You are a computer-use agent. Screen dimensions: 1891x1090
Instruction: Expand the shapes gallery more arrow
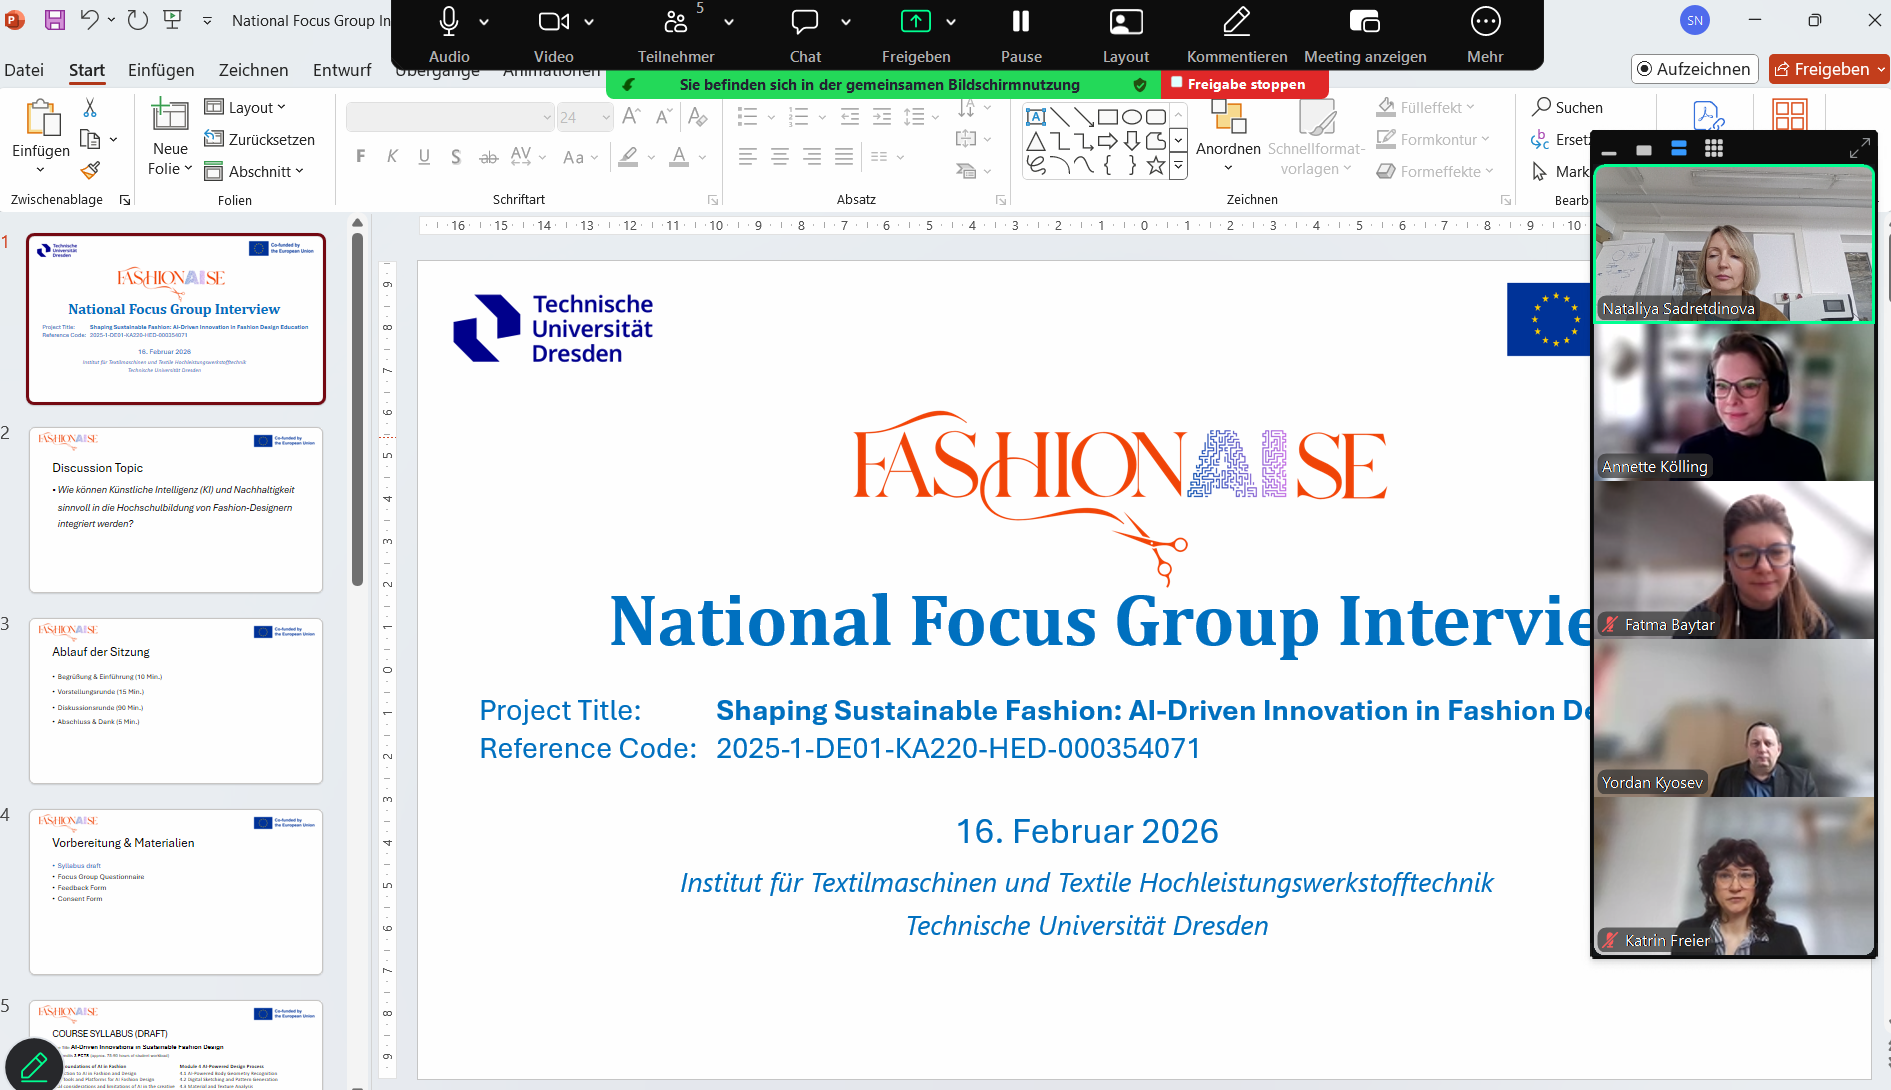pyautogui.click(x=1178, y=165)
